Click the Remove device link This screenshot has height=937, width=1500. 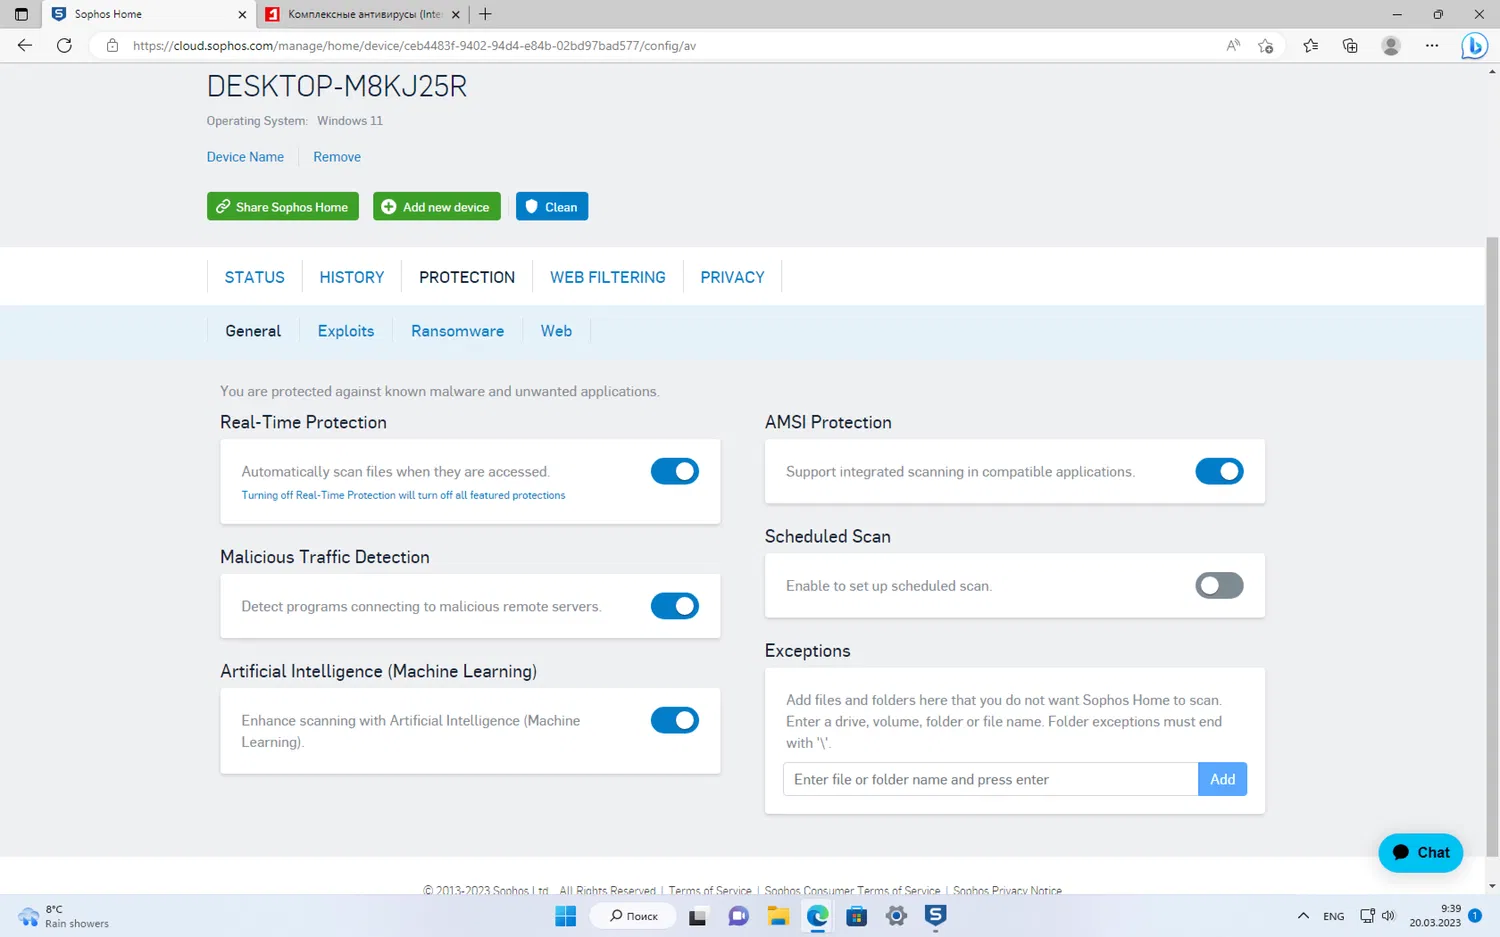point(337,157)
